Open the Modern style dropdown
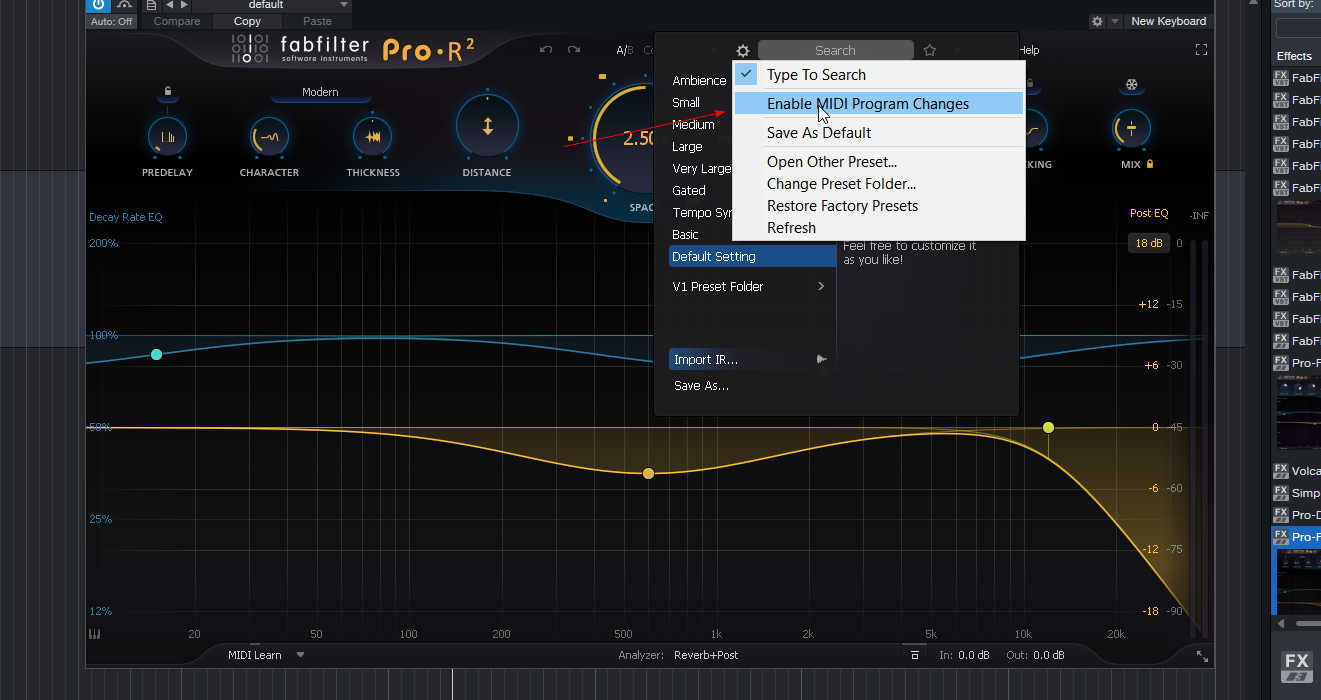Screen dimensions: 1321x700 pyautogui.click(x=320, y=92)
